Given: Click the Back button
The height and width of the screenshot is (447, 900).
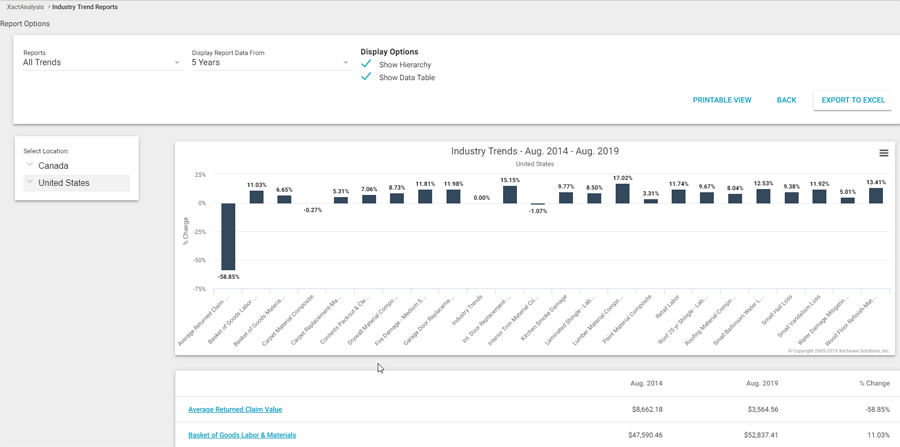Looking at the screenshot, I should click(x=786, y=100).
